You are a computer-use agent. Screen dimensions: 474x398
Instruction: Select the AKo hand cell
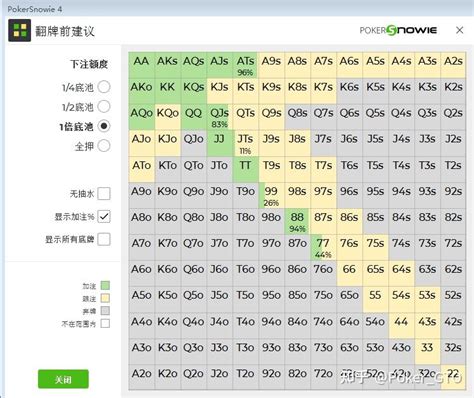[x=142, y=91]
